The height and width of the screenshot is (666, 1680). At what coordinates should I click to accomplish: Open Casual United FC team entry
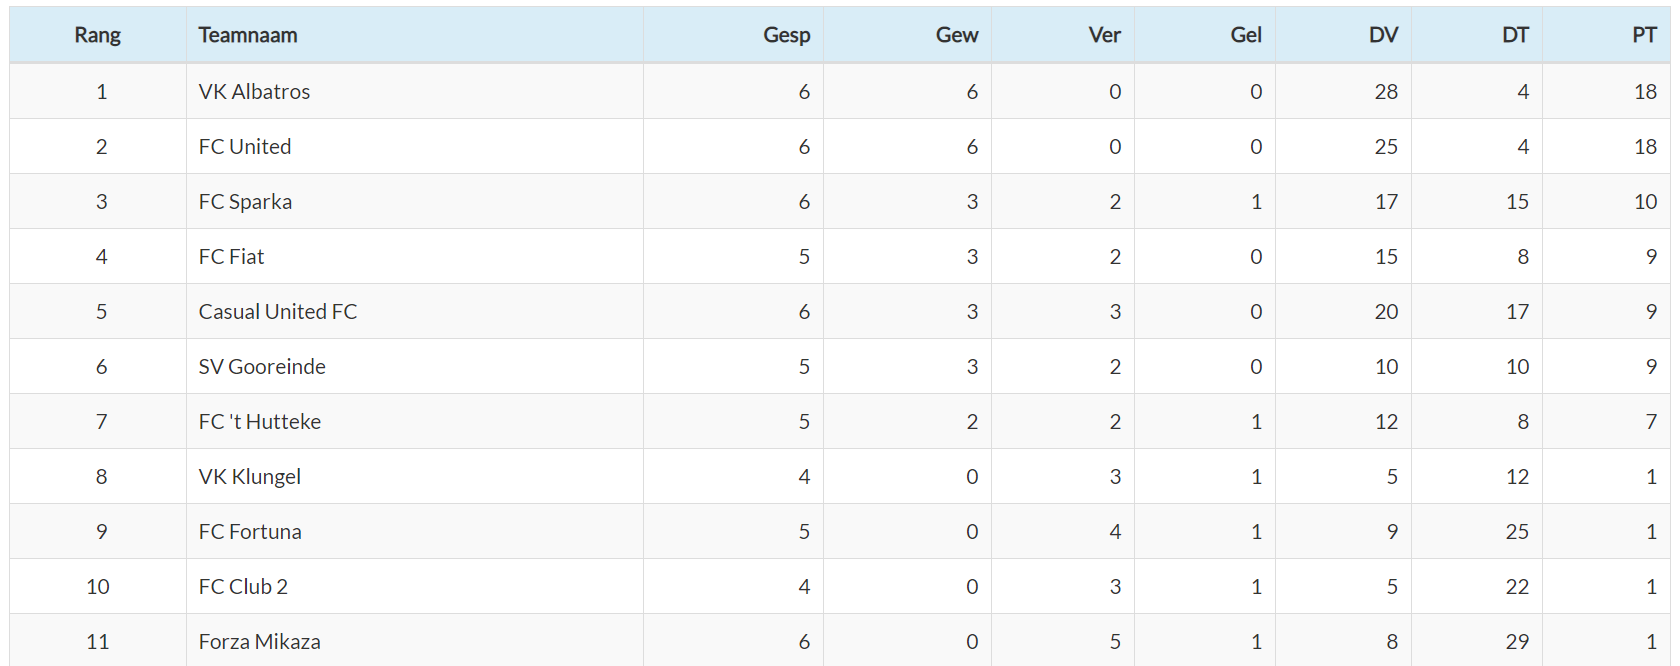278,312
